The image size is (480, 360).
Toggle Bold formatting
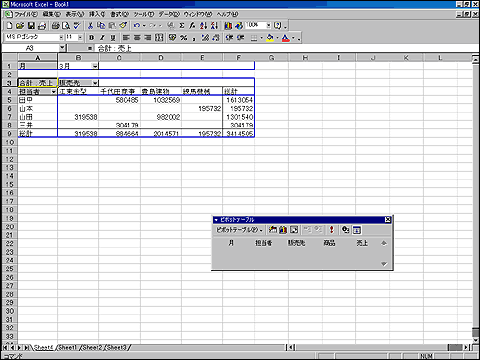pyautogui.click(x=91, y=38)
